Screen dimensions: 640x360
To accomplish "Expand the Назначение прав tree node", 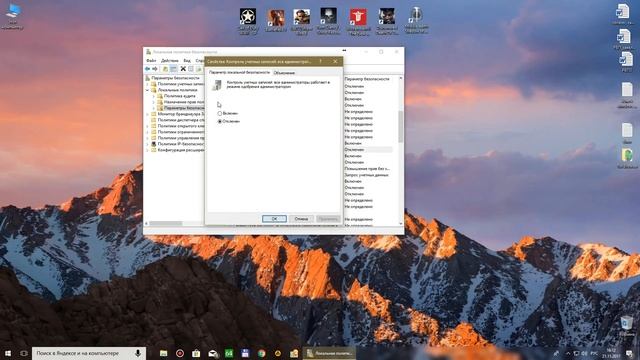I will click(x=154, y=102).
